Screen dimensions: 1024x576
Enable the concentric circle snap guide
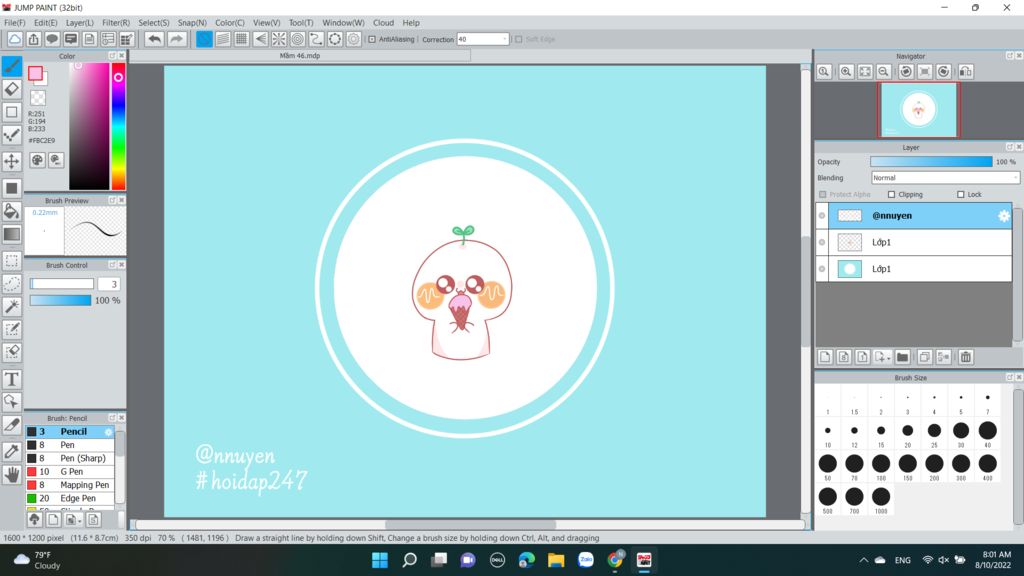tap(298, 39)
